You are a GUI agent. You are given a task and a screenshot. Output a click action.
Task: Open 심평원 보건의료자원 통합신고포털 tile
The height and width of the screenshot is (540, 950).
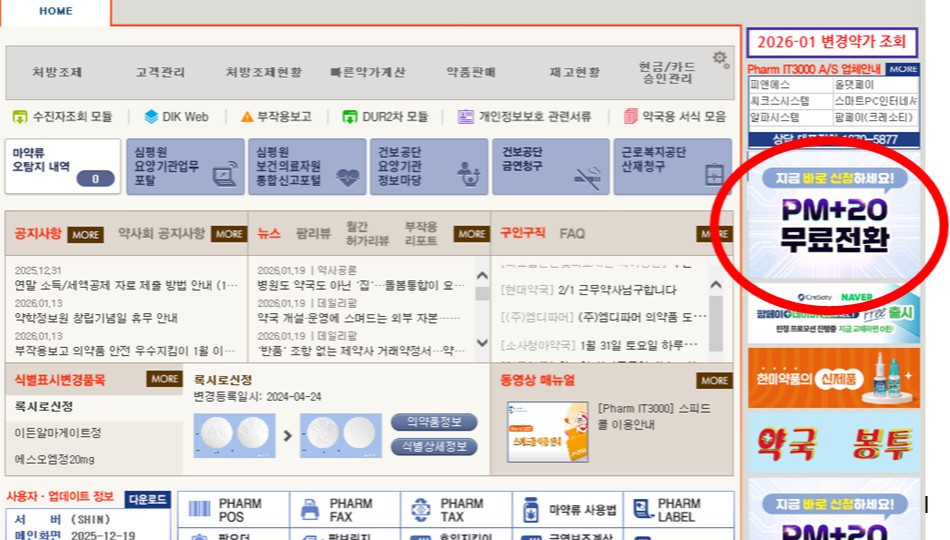pyautogui.click(x=307, y=167)
